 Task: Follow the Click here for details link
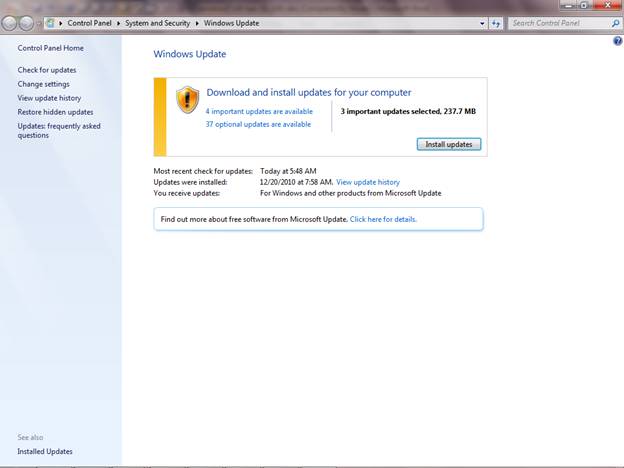pyautogui.click(x=383, y=219)
